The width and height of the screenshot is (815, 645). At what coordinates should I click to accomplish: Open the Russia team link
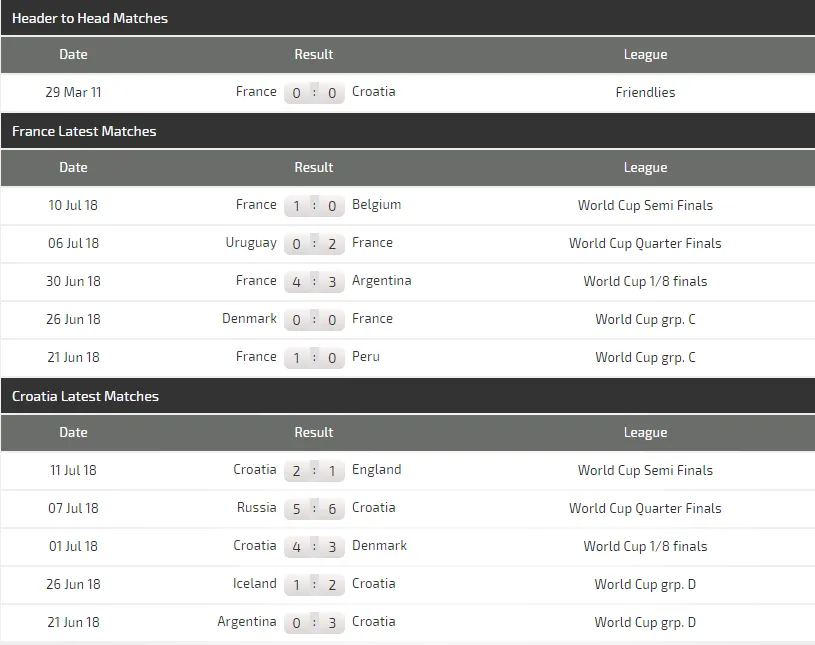[256, 508]
